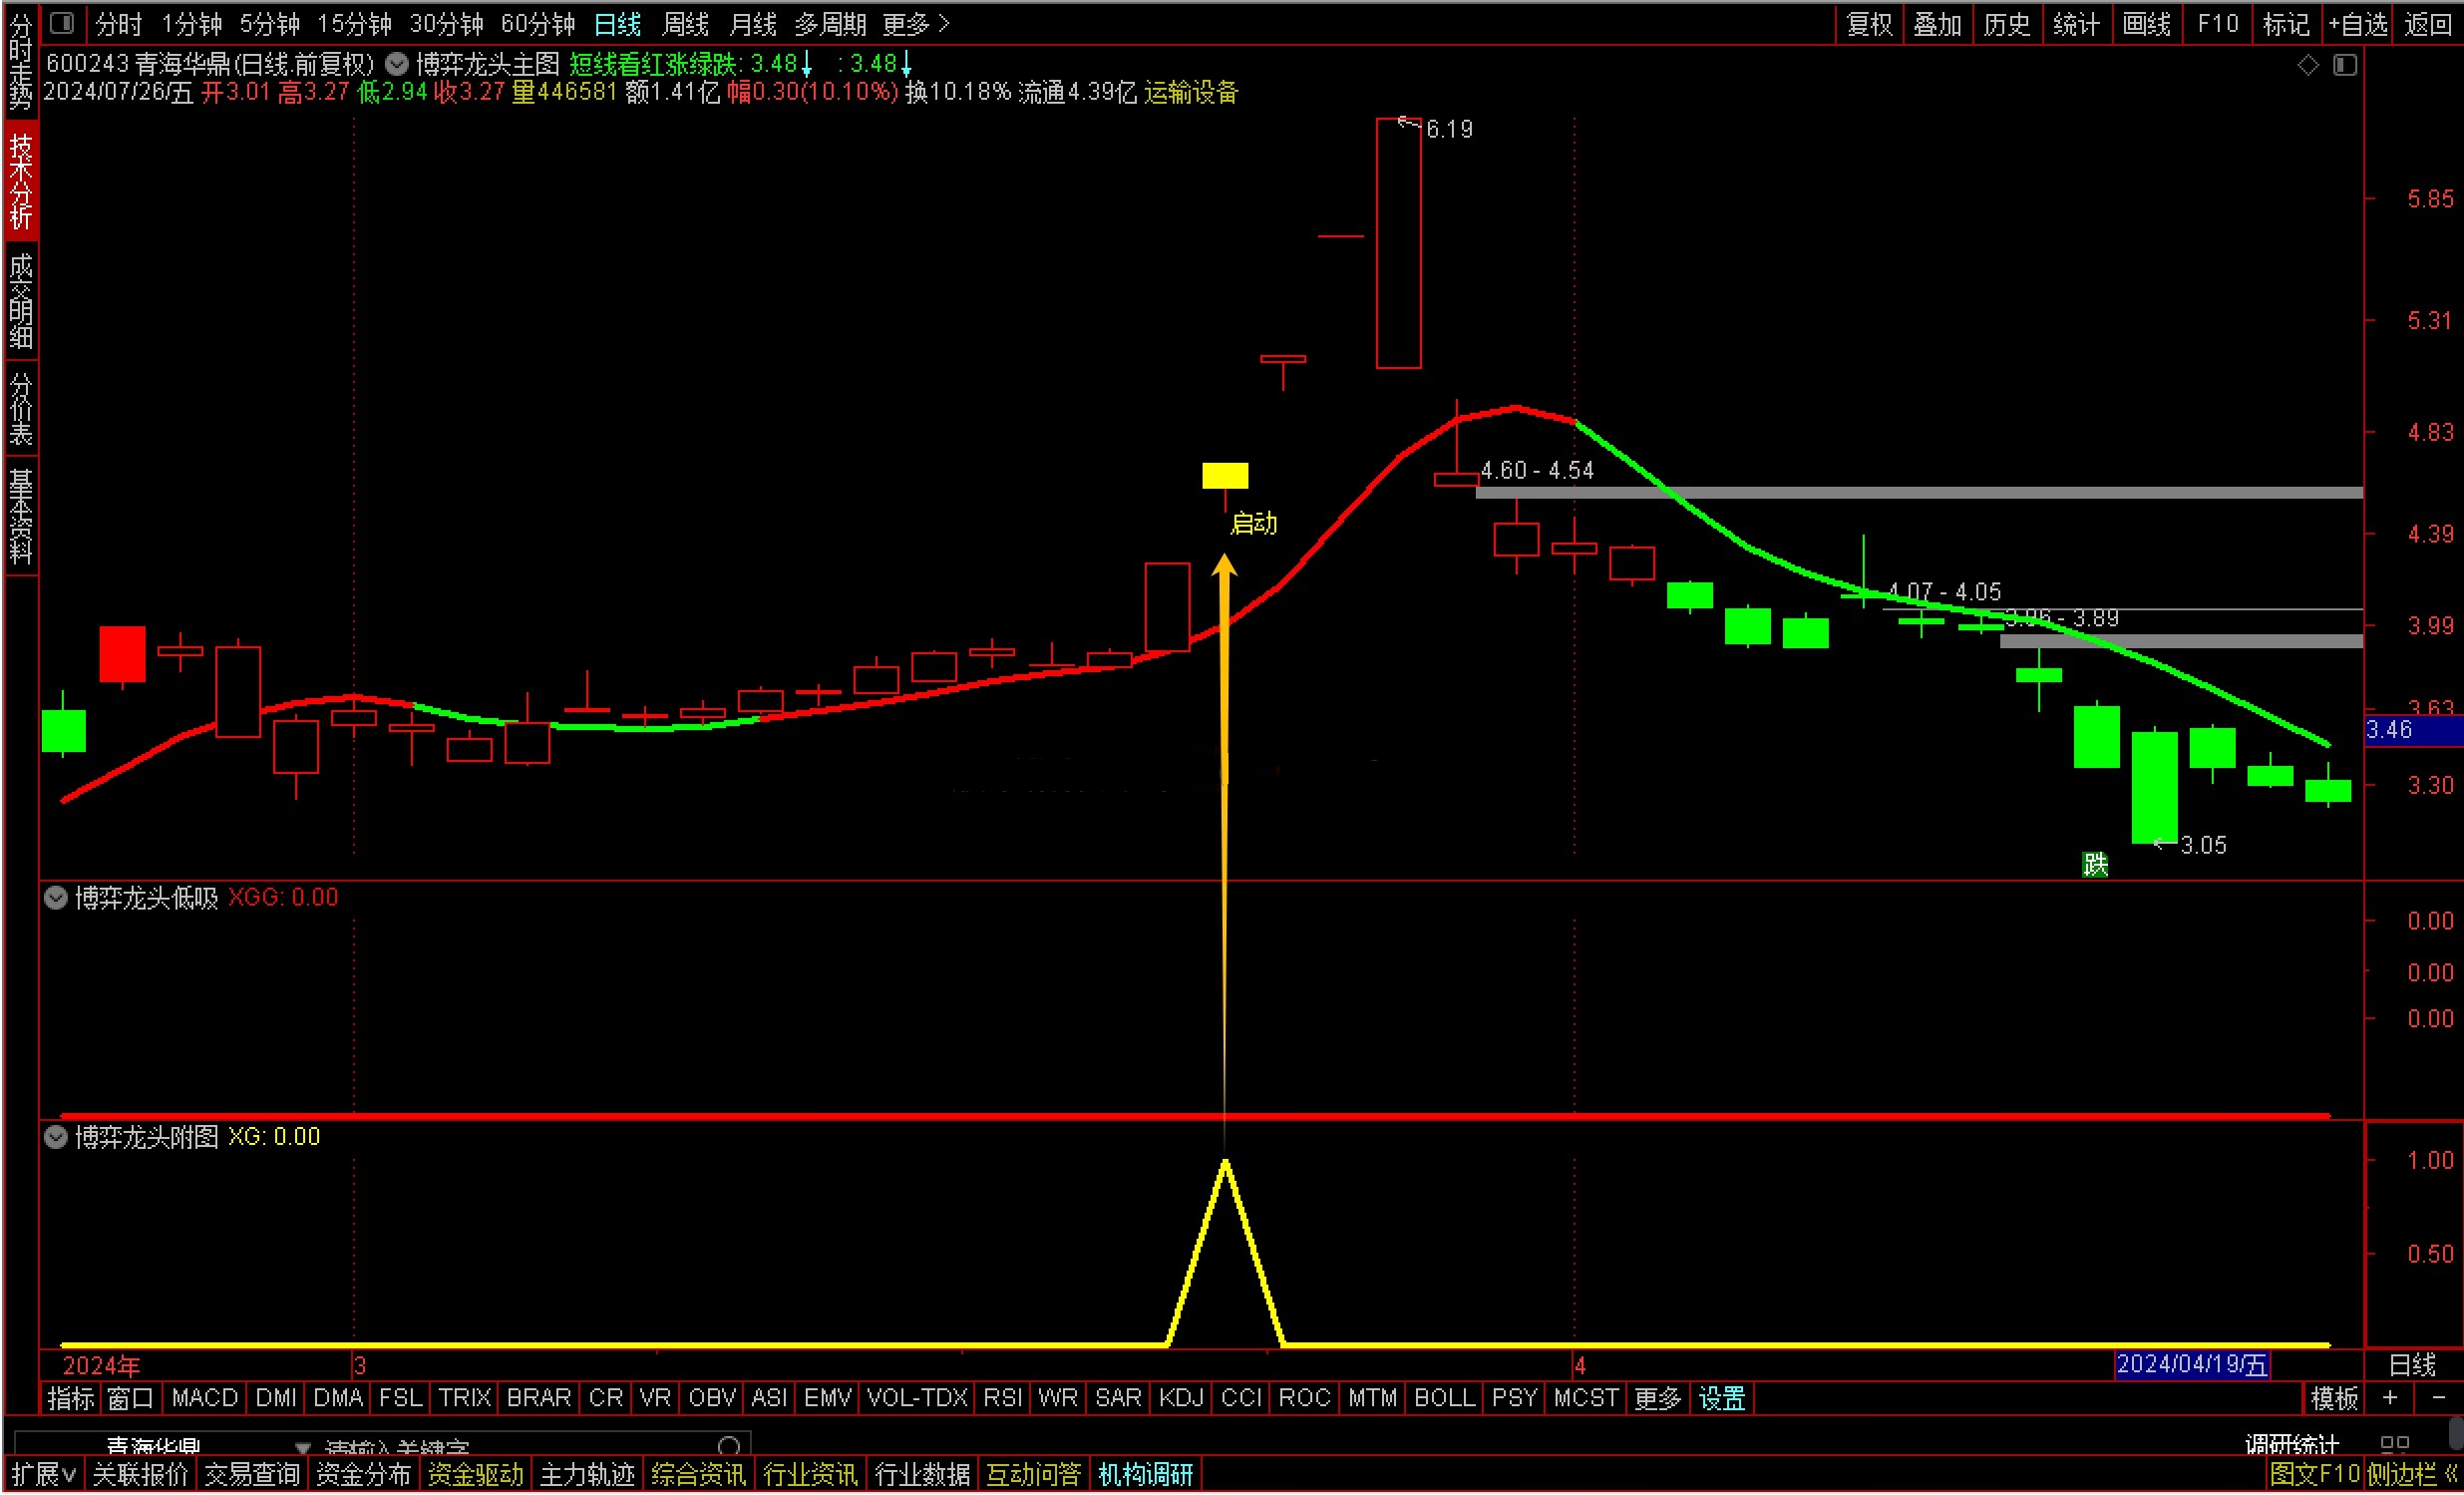
Task: Open the 更多 indicators list in indicator bar
Action: click(x=1657, y=1398)
